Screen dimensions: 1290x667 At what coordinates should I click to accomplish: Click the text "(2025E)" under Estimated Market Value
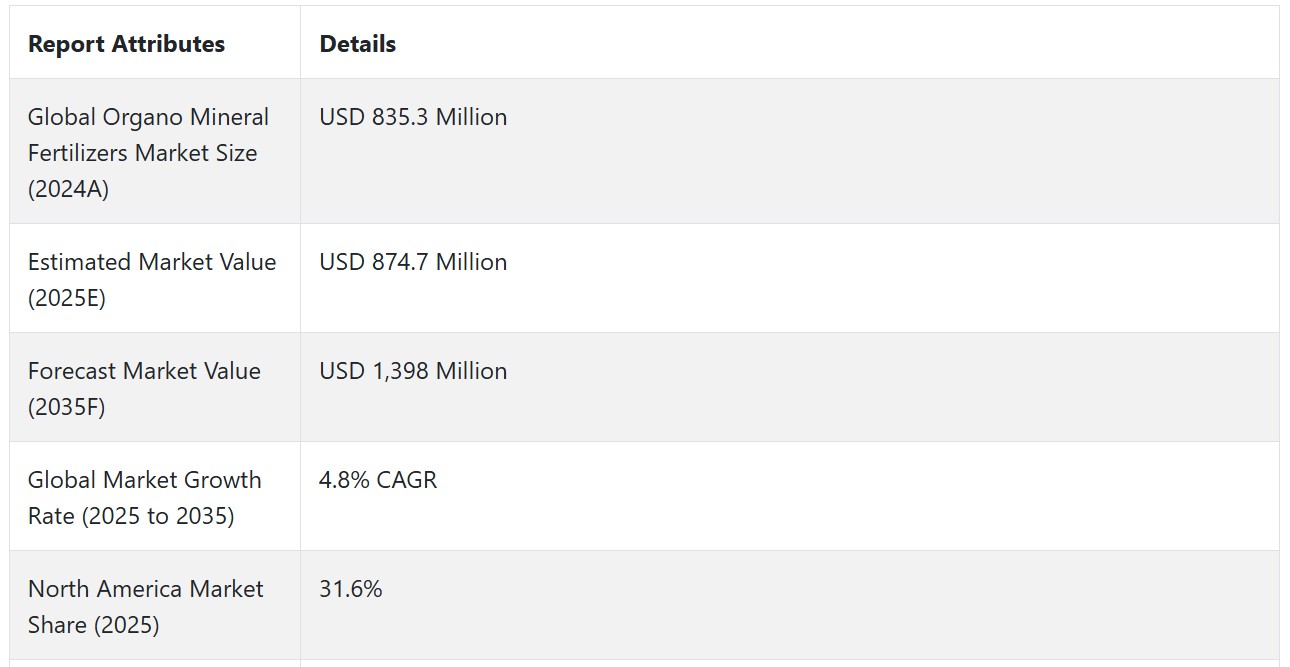tap(67, 298)
